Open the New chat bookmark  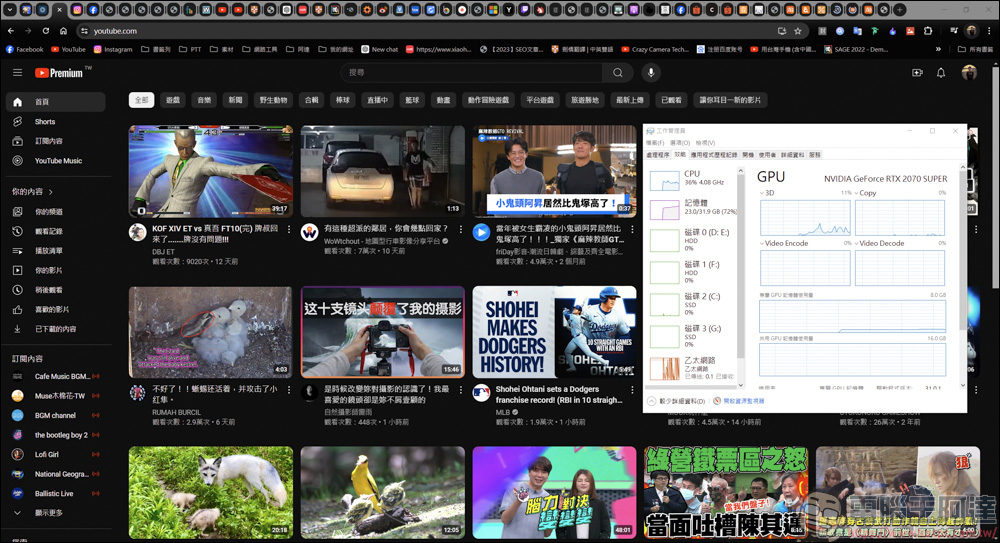pos(379,49)
